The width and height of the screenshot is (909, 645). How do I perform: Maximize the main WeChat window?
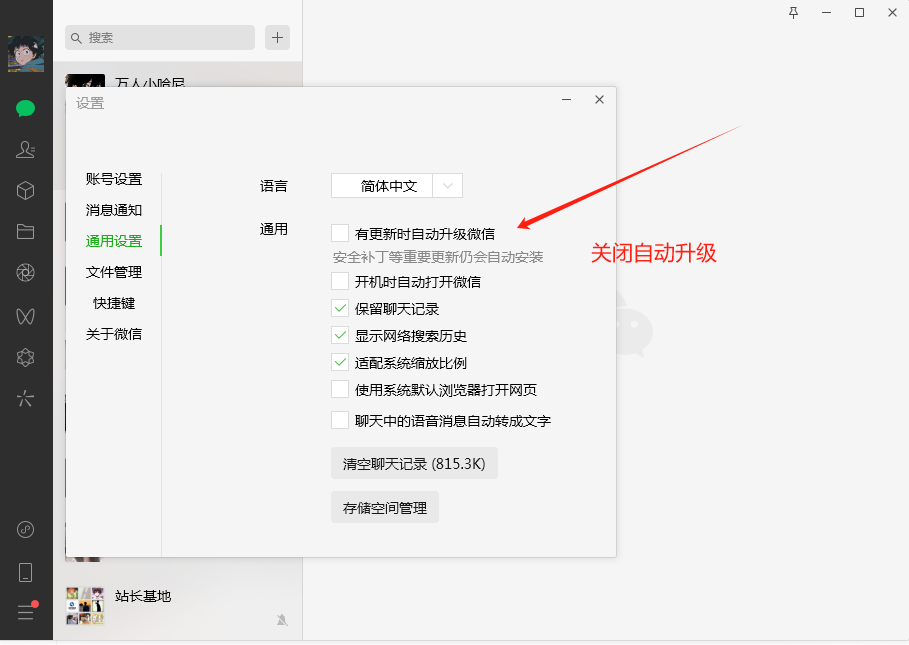pyautogui.click(x=859, y=13)
